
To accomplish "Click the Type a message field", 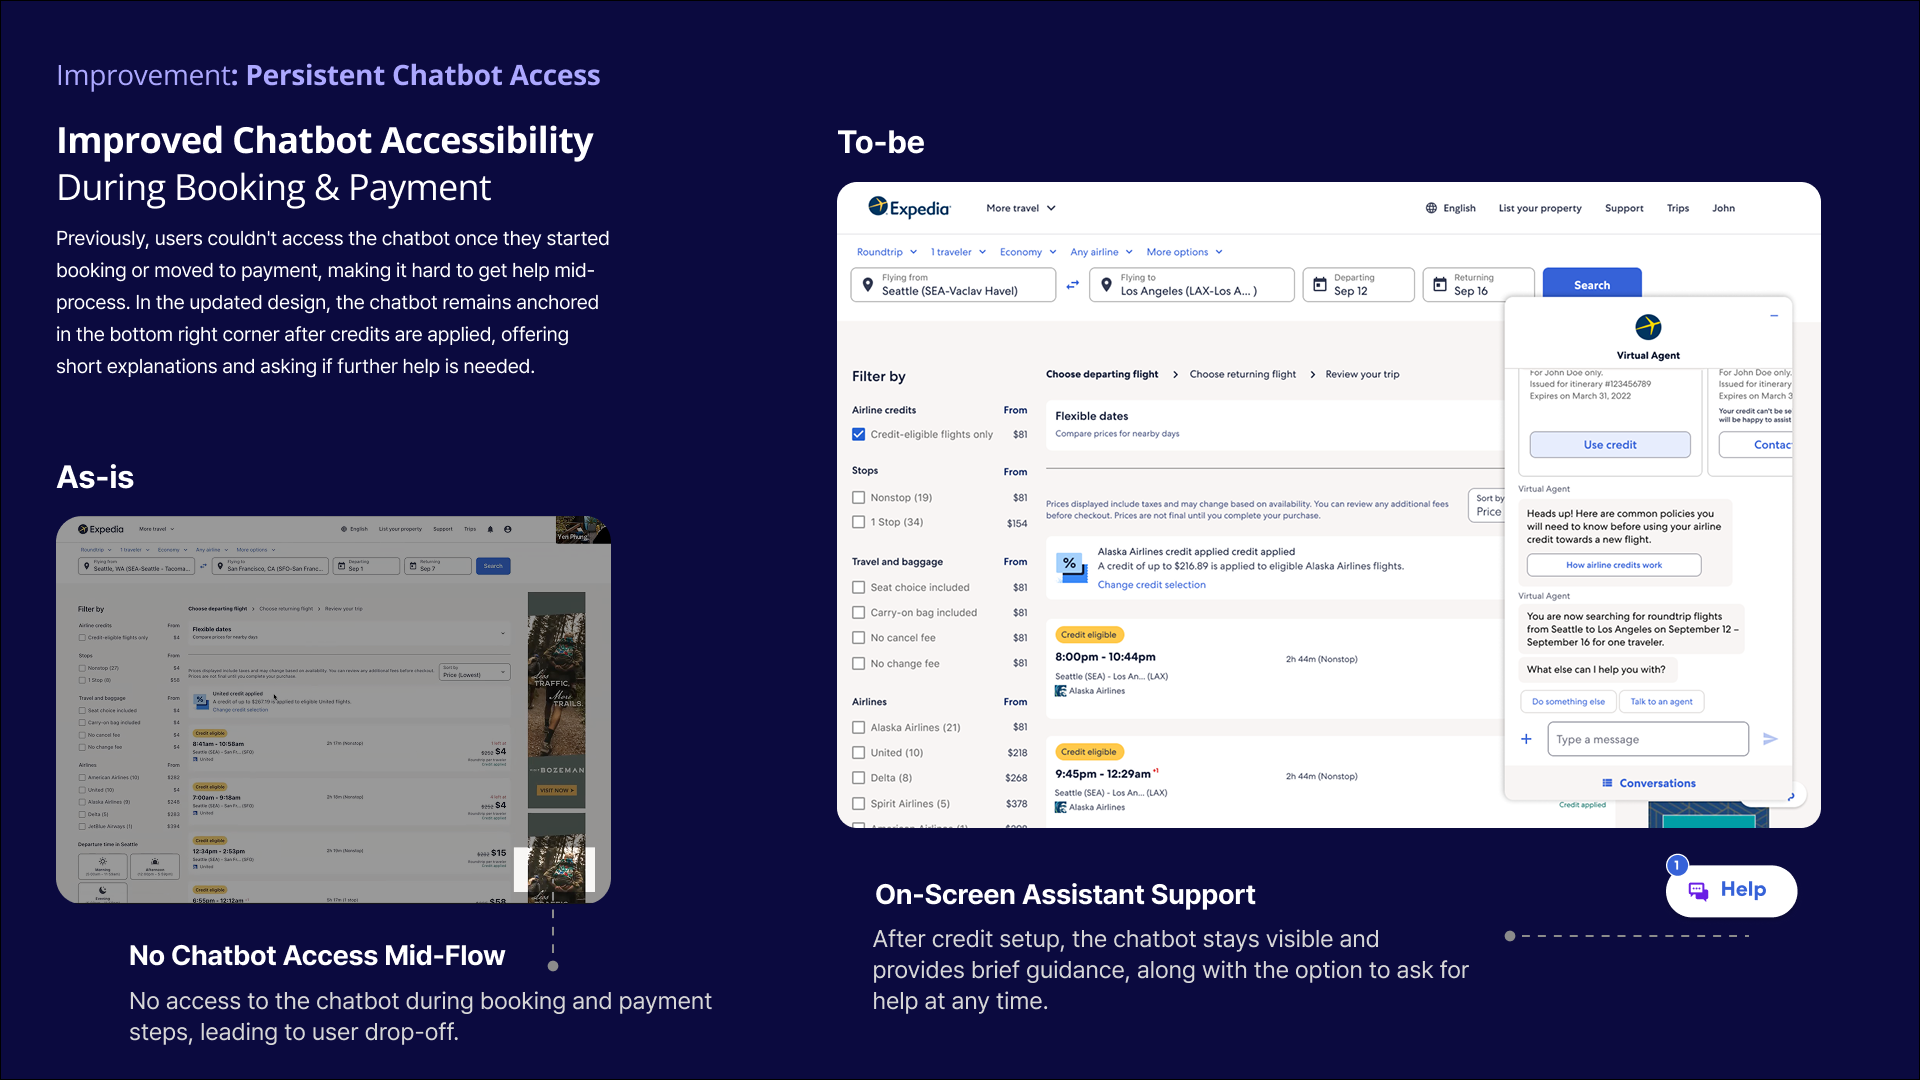I will (x=1647, y=739).
